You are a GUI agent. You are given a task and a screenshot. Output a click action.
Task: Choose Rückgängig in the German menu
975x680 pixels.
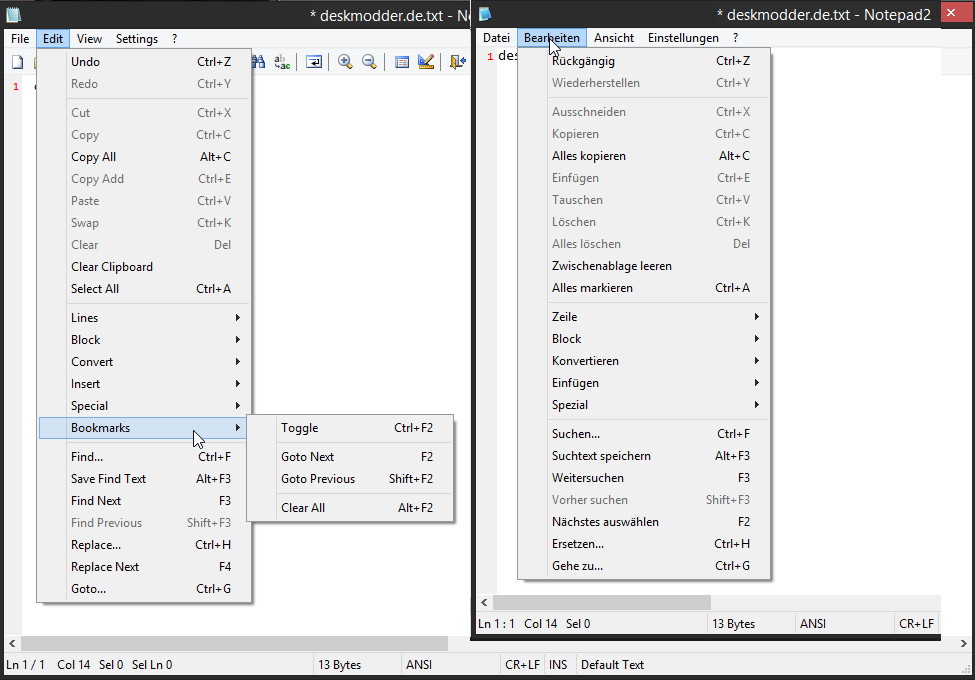[x=644, y=61]
